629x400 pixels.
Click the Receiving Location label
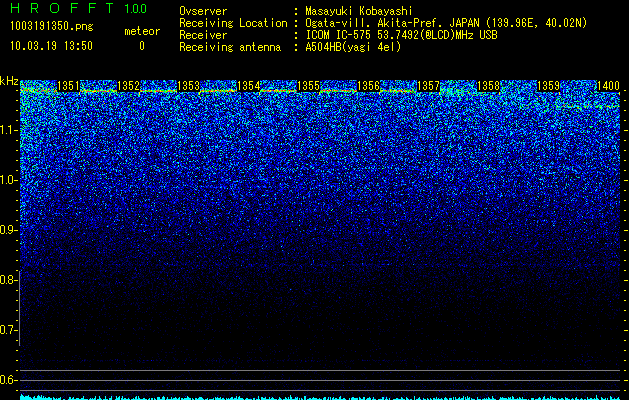[x=233, y=23]
